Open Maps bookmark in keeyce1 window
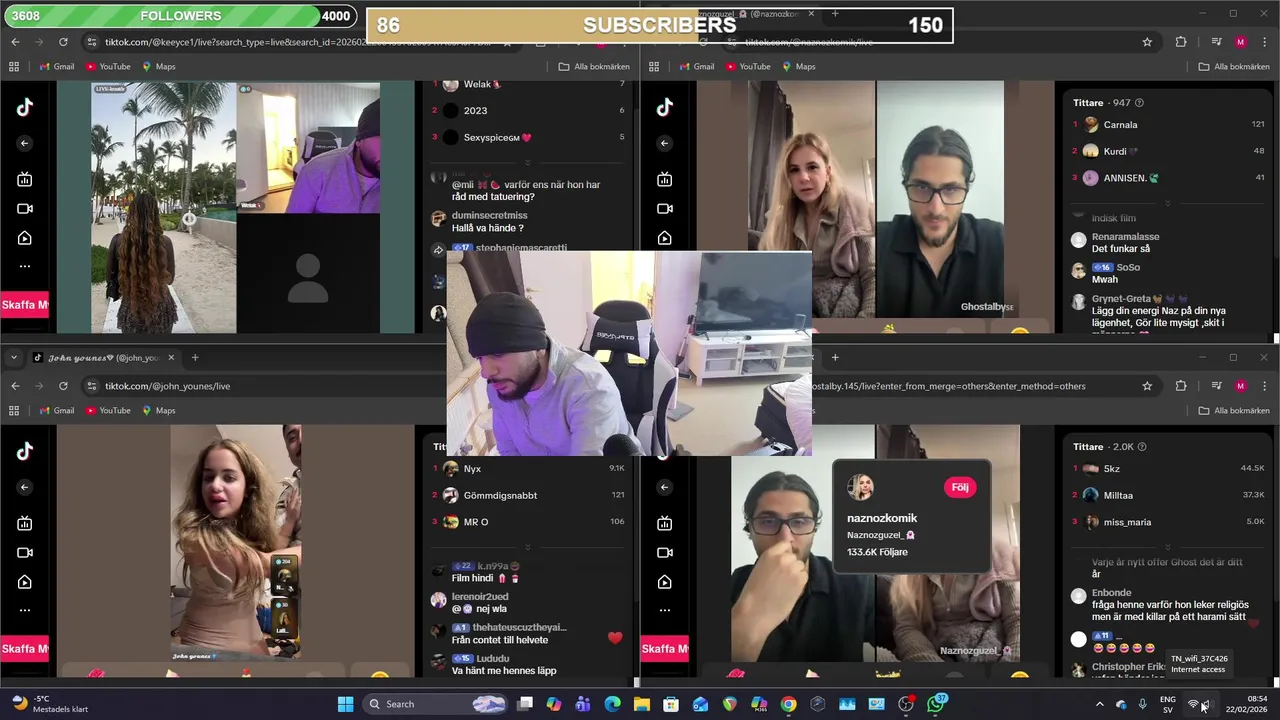The height and width of the screenshot is (720, 1280). [158, 67]
